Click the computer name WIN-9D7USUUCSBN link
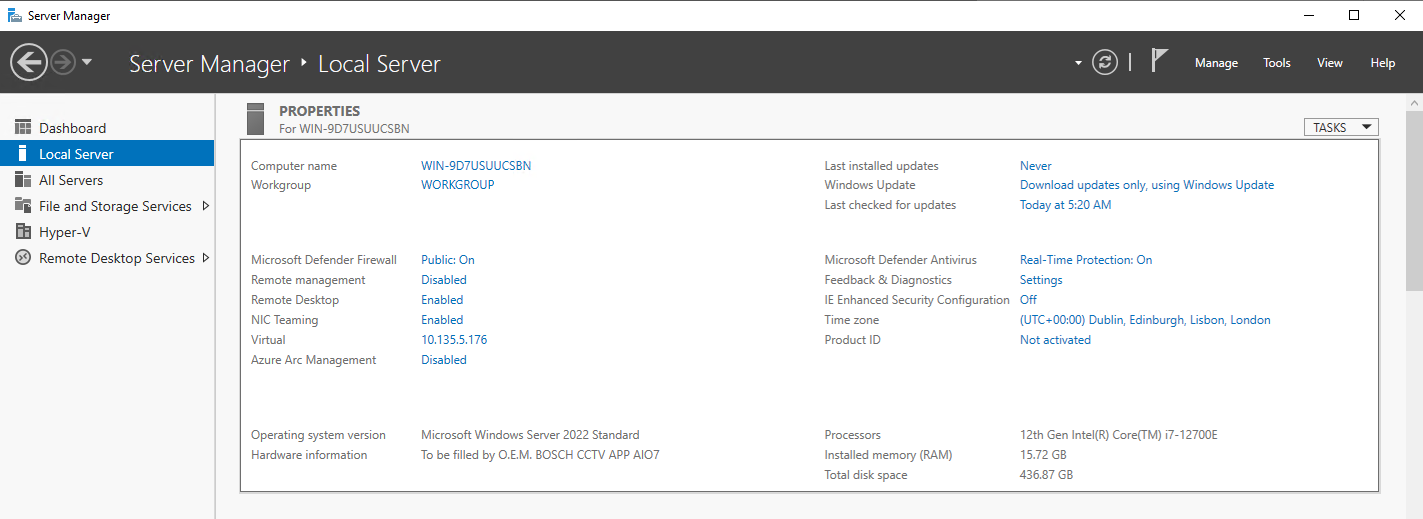The width and height of the screenshot is (1423, 519). (476, 166)
